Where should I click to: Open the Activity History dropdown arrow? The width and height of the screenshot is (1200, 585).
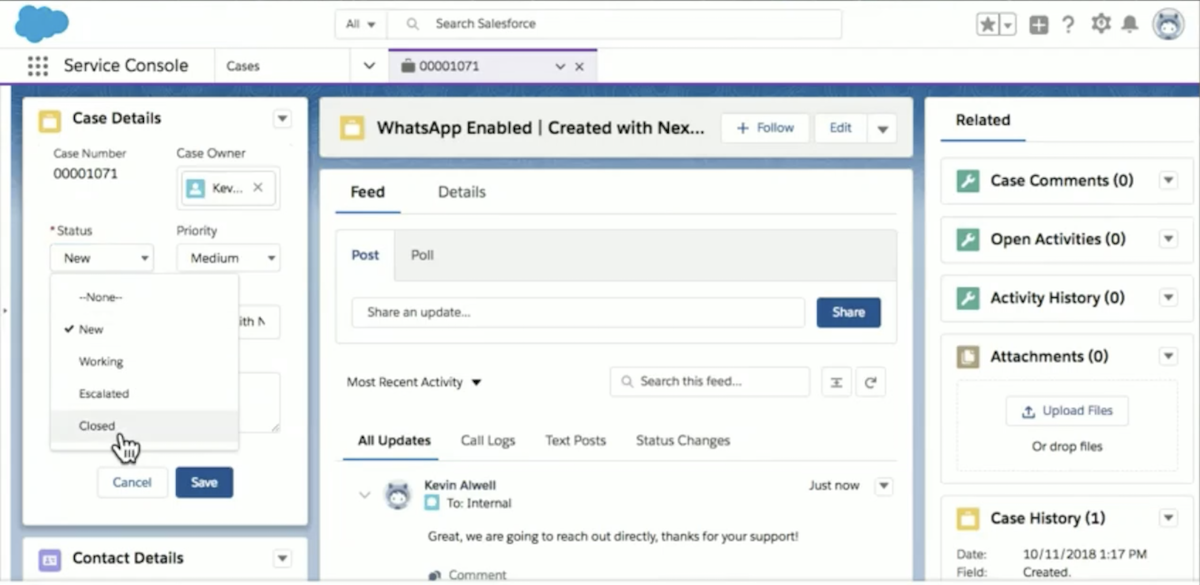click(1168, 298)
